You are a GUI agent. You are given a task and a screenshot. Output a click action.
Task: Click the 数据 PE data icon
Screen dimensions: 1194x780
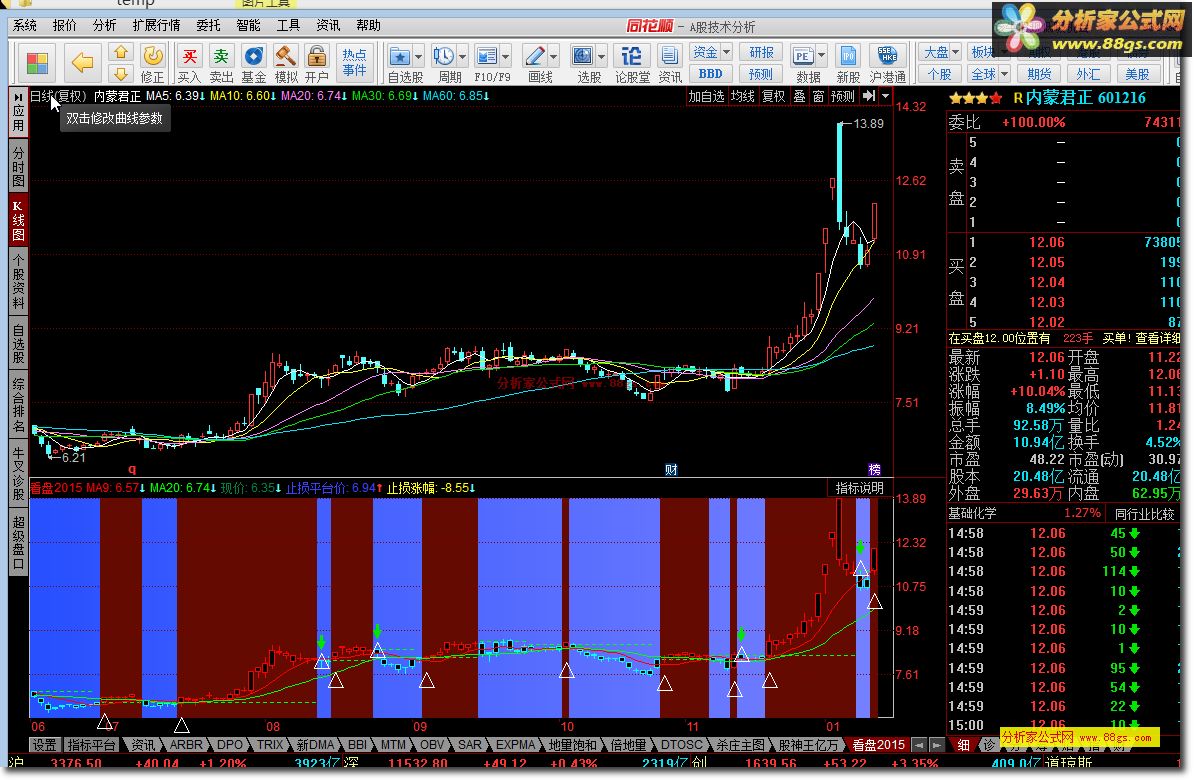[x=803, y=63]
